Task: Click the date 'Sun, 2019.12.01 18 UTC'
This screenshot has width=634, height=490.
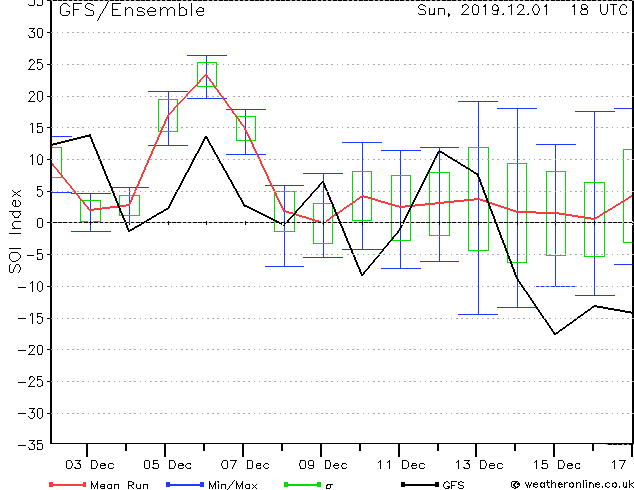Action: coord(522,10)
